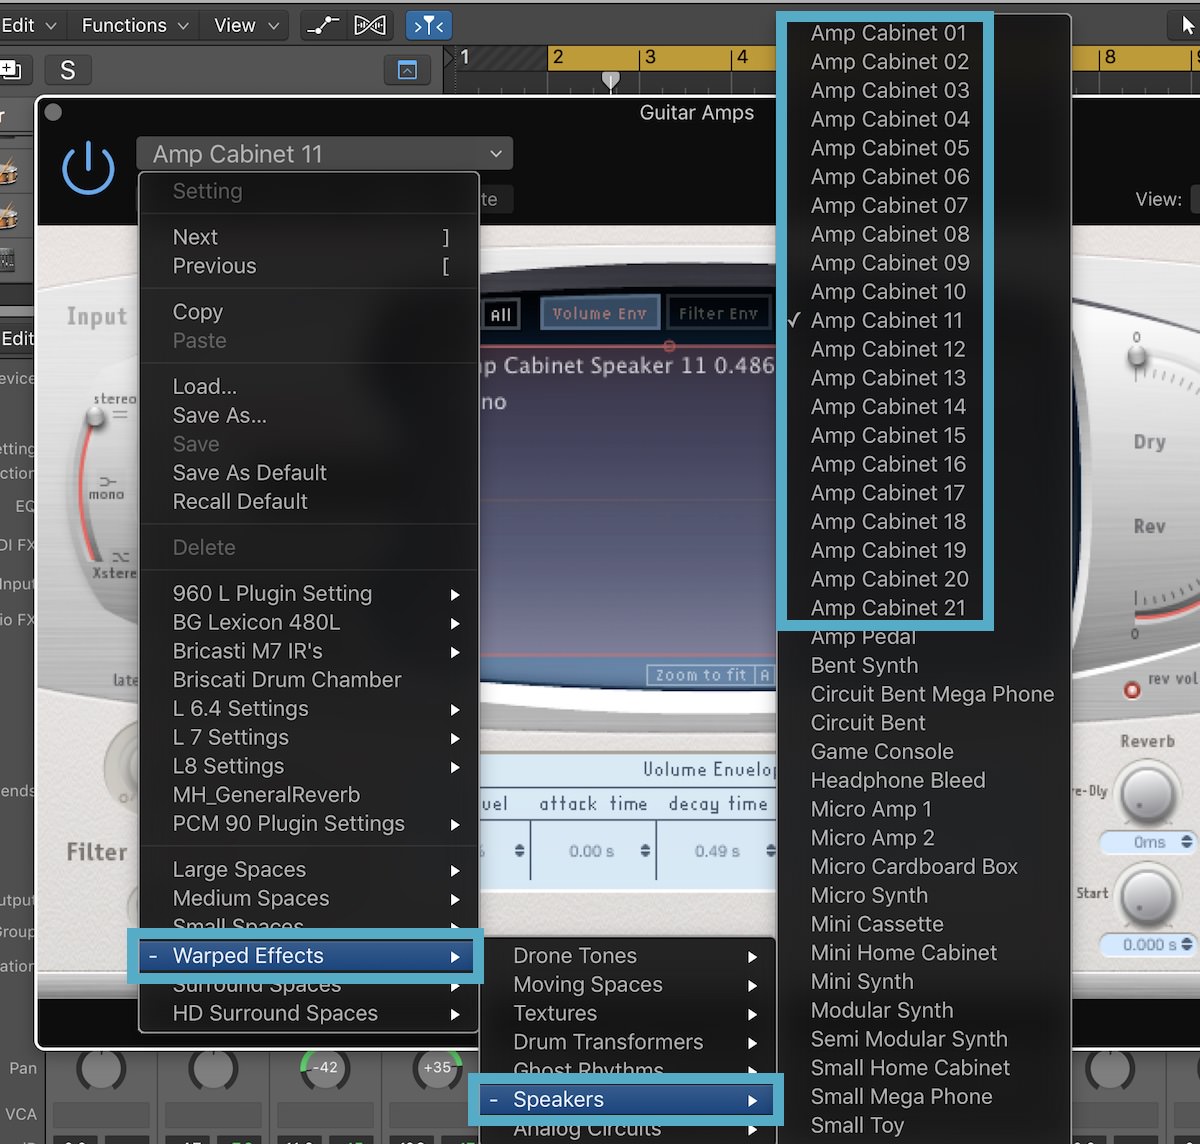Click the 0ms pre-delay value field
Image resolution: width=1200 pixels, height=1144 pixels.
coord(1148,842)
